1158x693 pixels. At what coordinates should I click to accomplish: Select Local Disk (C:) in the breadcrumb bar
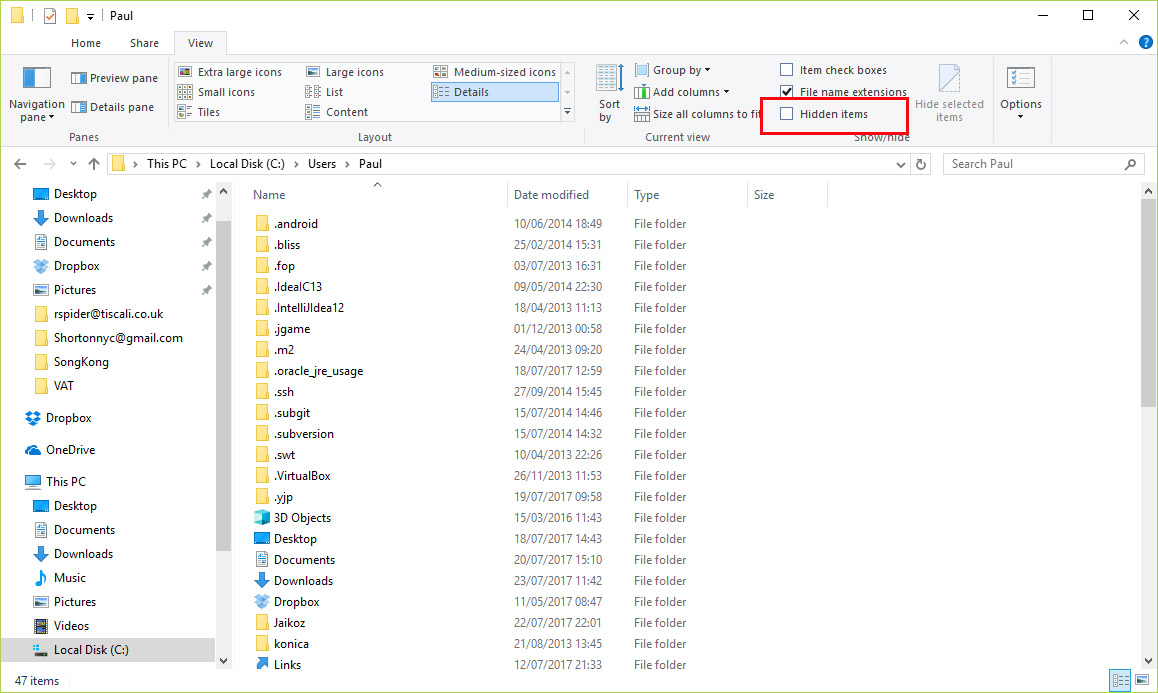246,163
